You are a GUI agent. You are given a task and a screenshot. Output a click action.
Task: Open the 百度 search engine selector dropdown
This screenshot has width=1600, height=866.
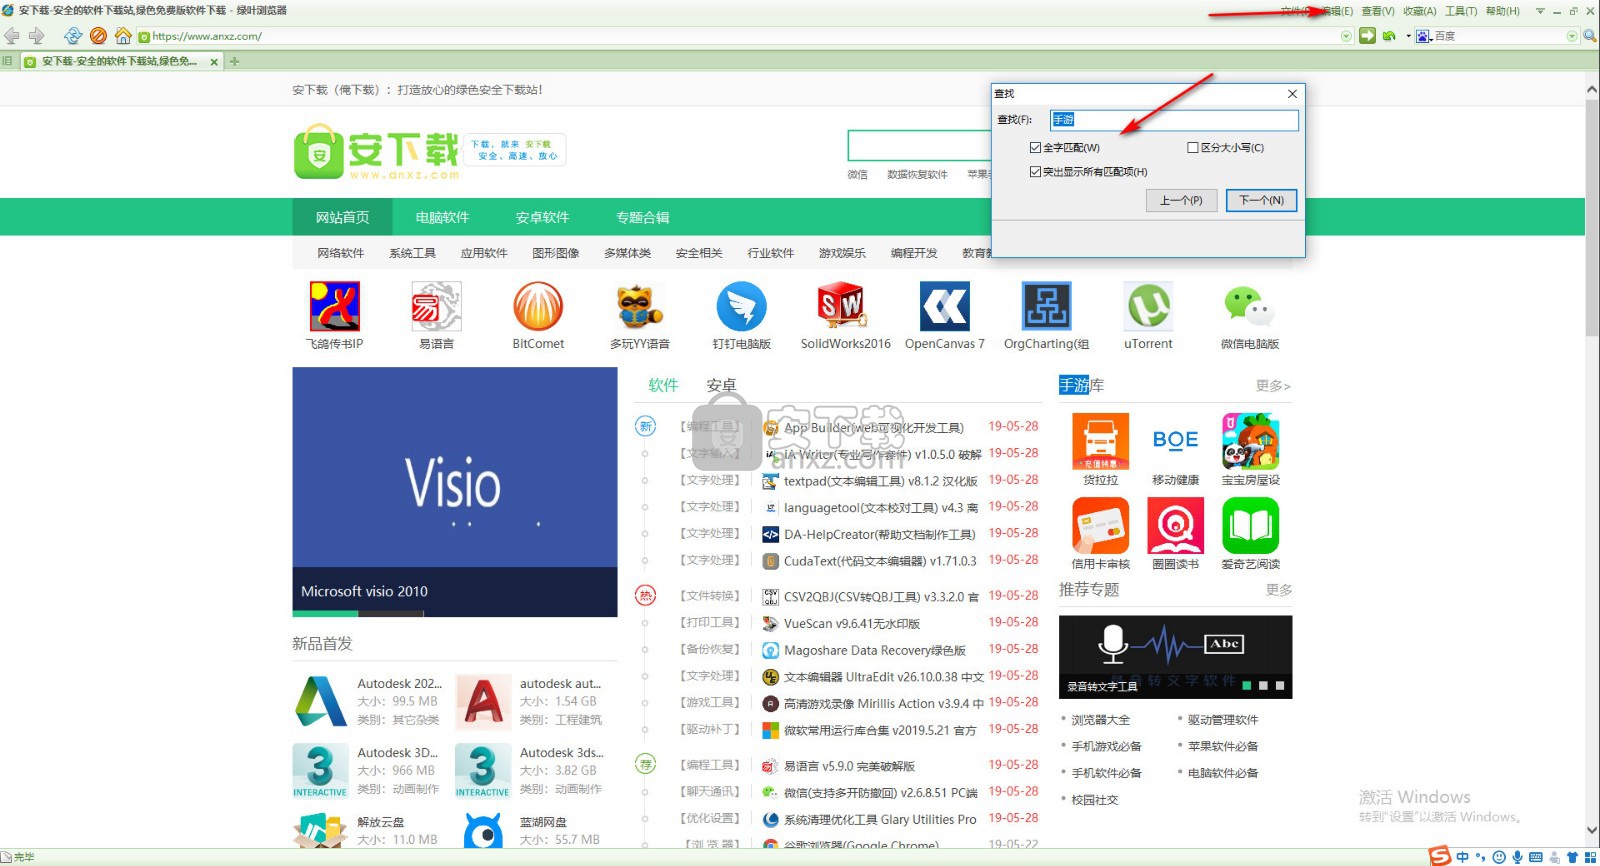point(1423,36)
